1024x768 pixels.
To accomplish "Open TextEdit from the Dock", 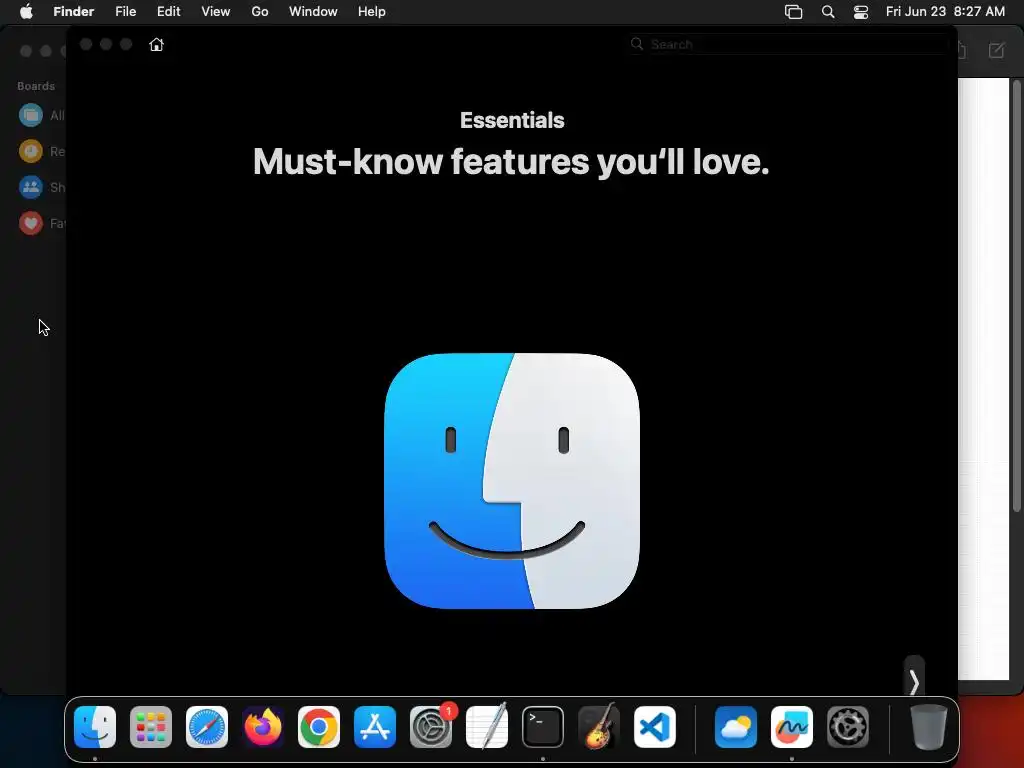I will [x=487, y=727].
